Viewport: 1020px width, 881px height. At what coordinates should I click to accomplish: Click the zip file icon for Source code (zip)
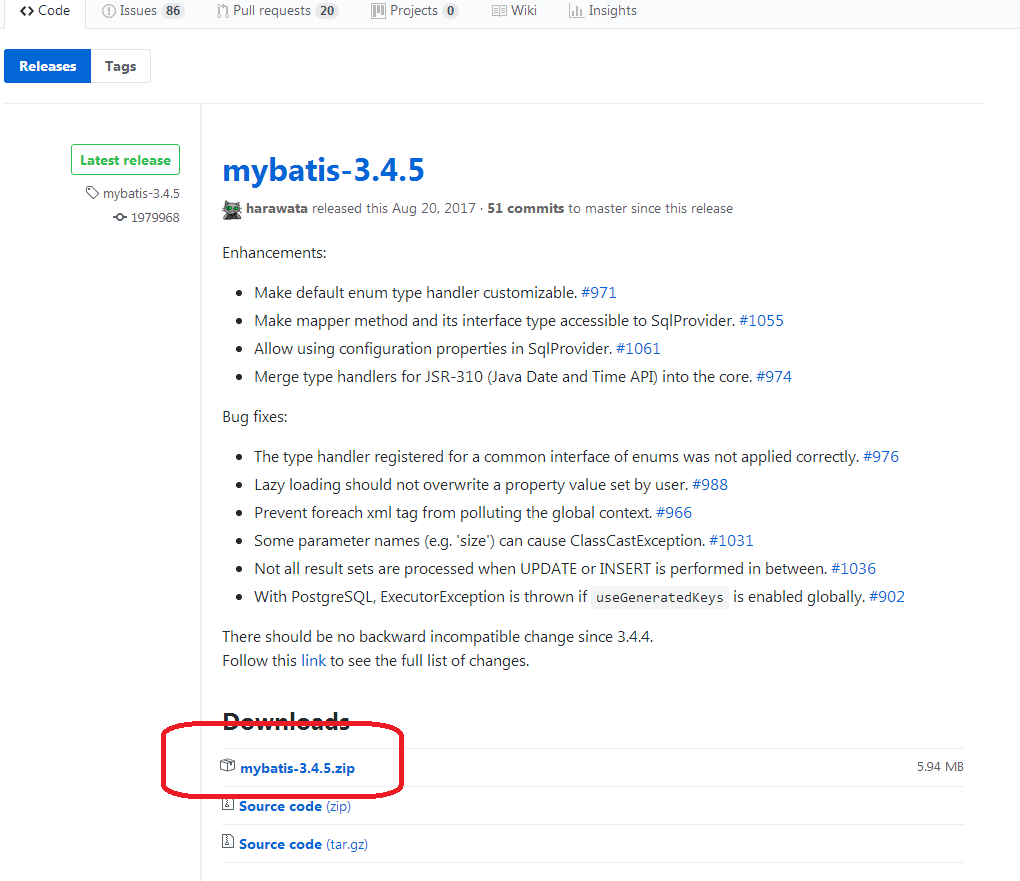(x=228, y=804)
